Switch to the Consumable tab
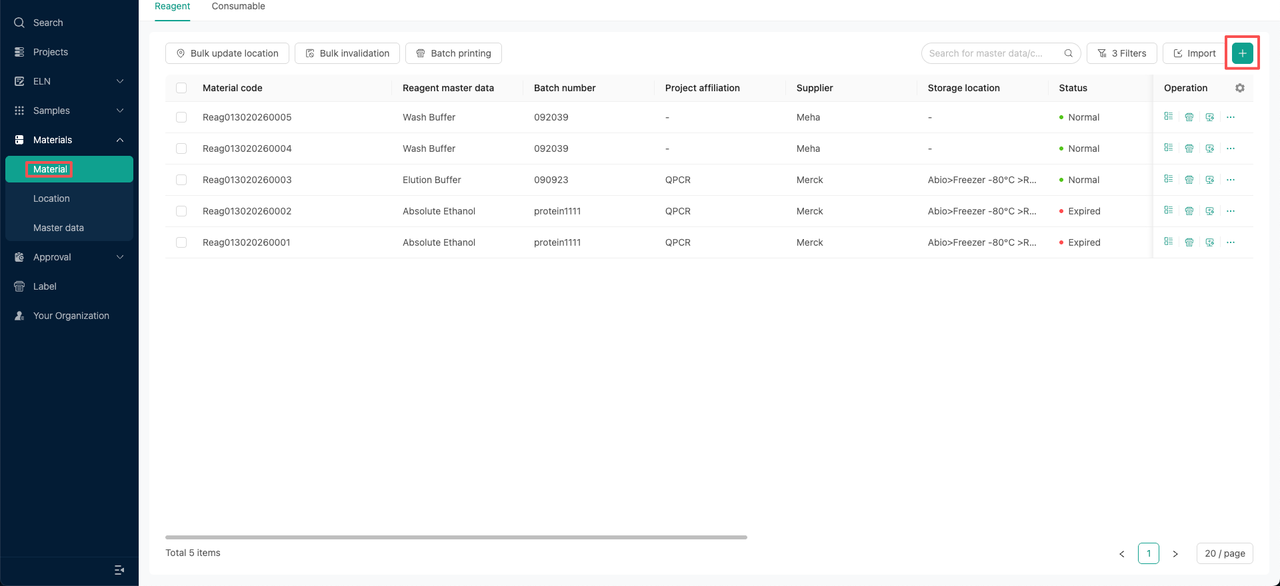Screen dimensions: 1280x586 point(238,7)
